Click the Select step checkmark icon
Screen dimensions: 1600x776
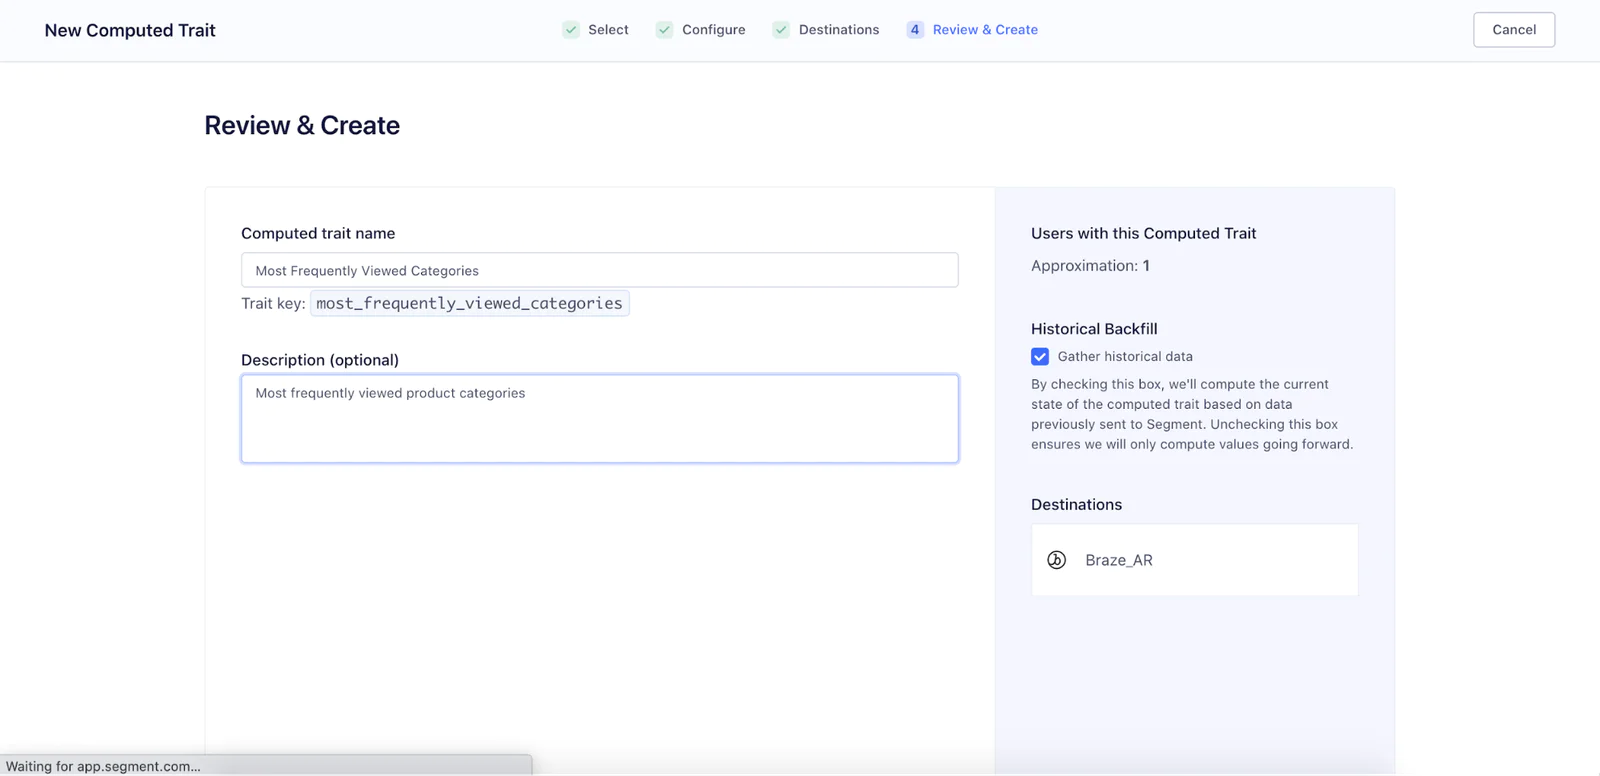pyautogui.click(x=571, y=30)
